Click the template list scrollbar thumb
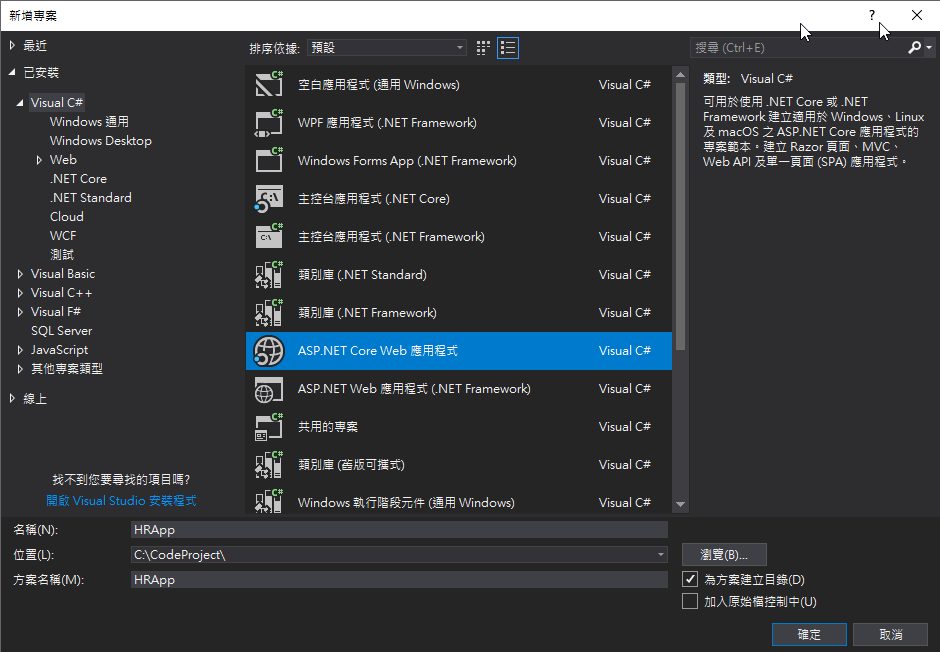Screen dimensions: 940x652 [x=680, y=216]
